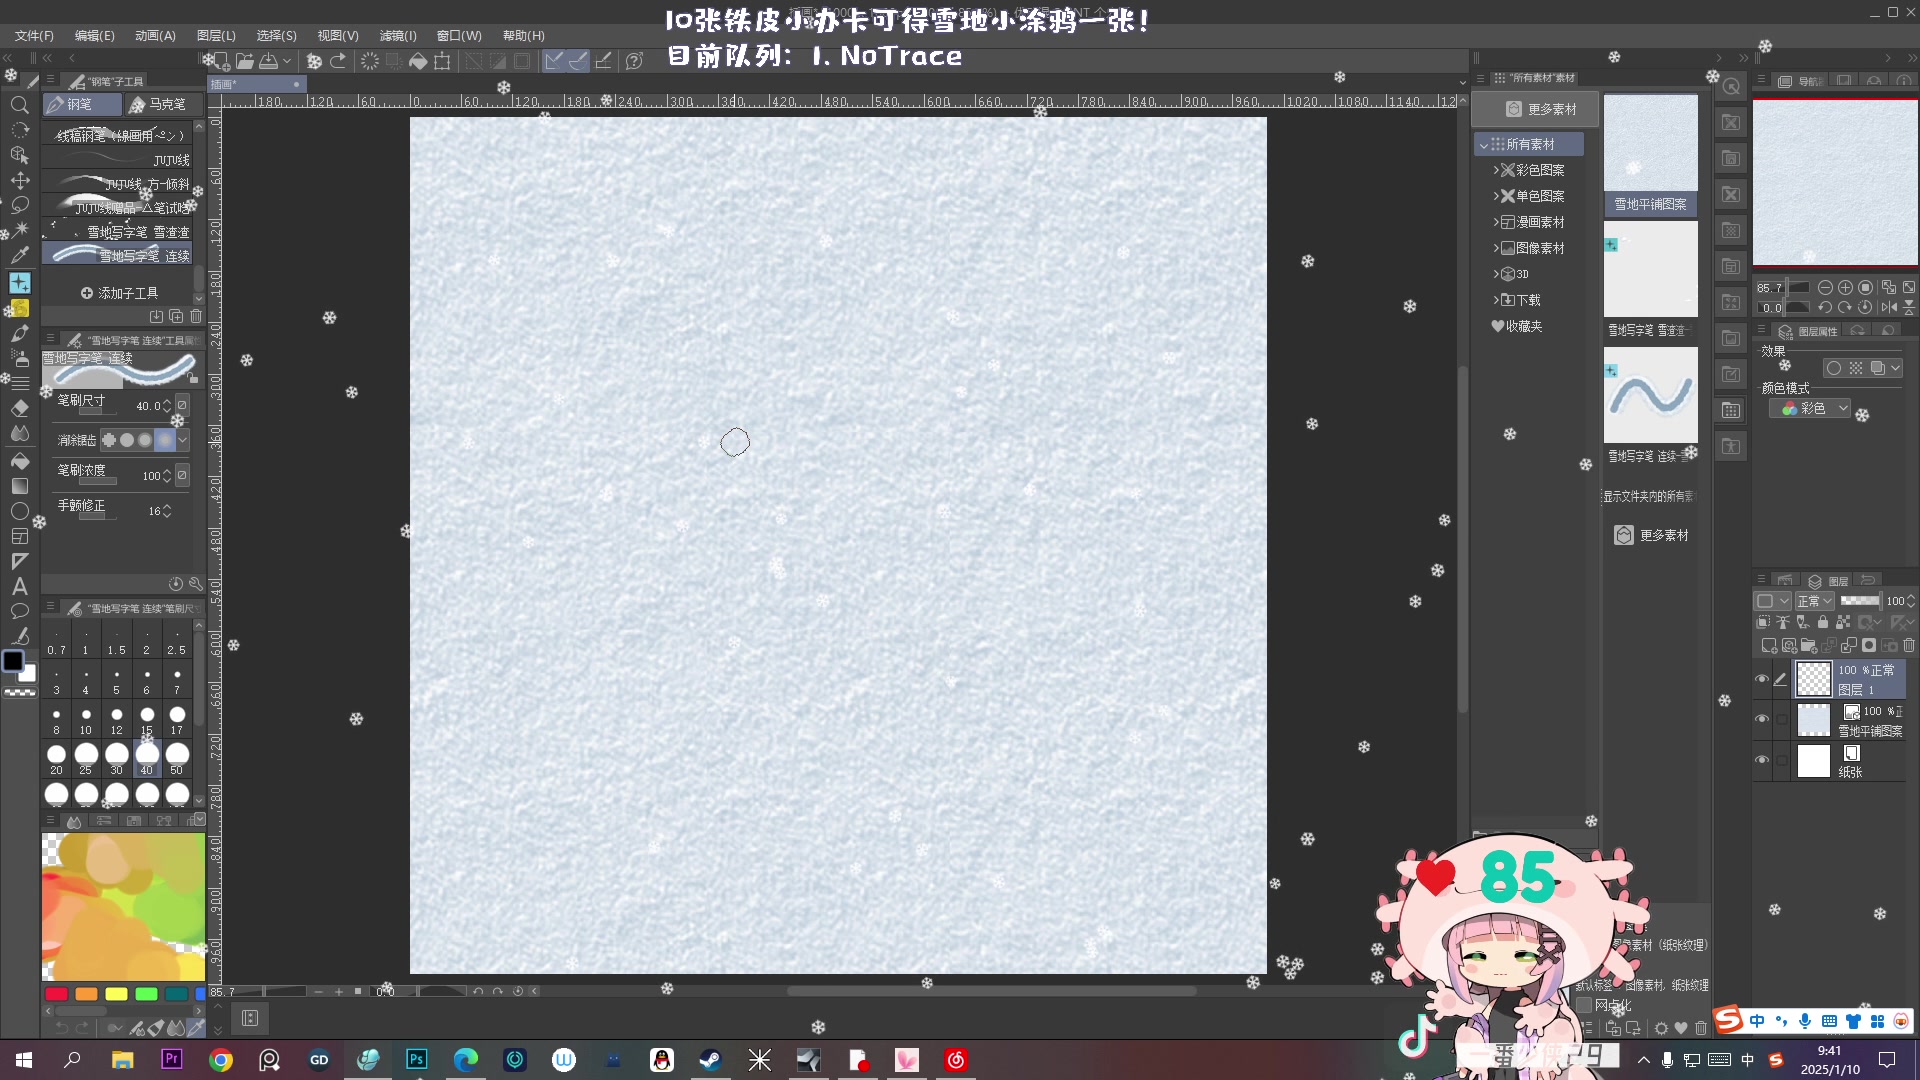1920x1080 pixels.
Task: Select the Text (A) tool
Action: [19, 586]
